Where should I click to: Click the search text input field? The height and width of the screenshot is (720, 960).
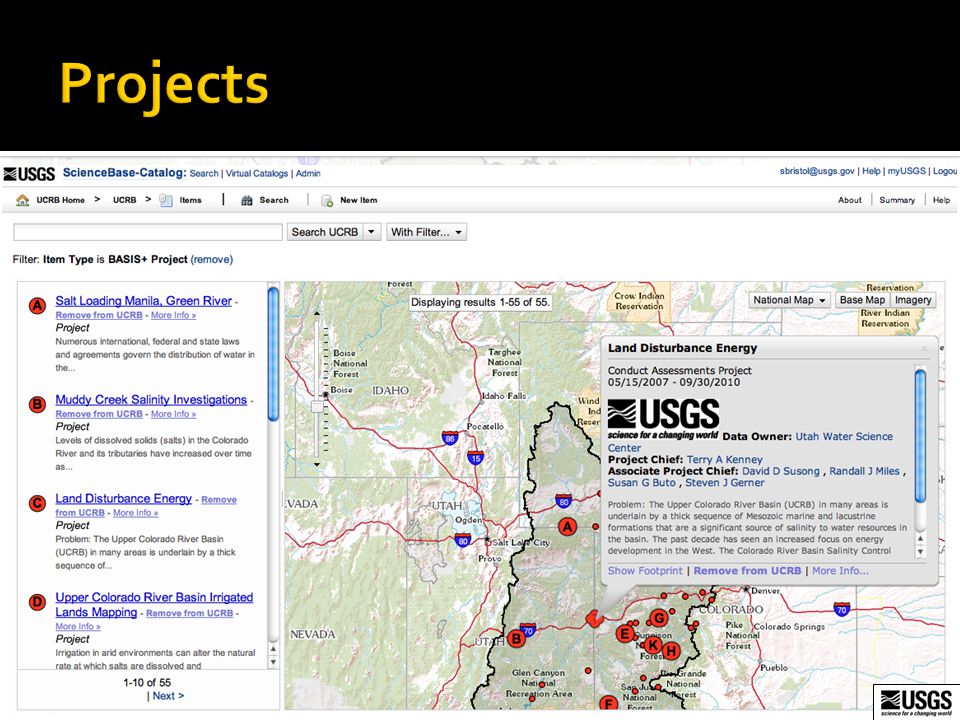(148, 232)
